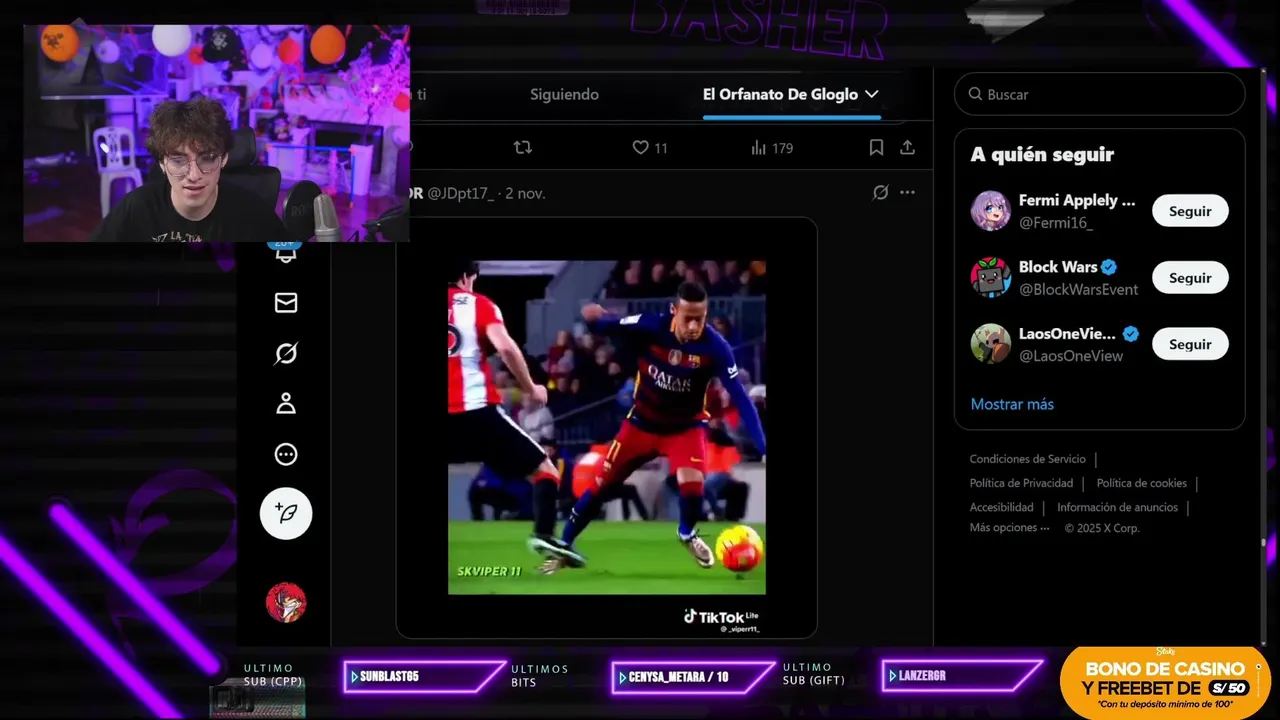Screen dimensions: 1280x720
Task: Open the More options circle icon in the sidebar
Action: (x=286, y=454)
